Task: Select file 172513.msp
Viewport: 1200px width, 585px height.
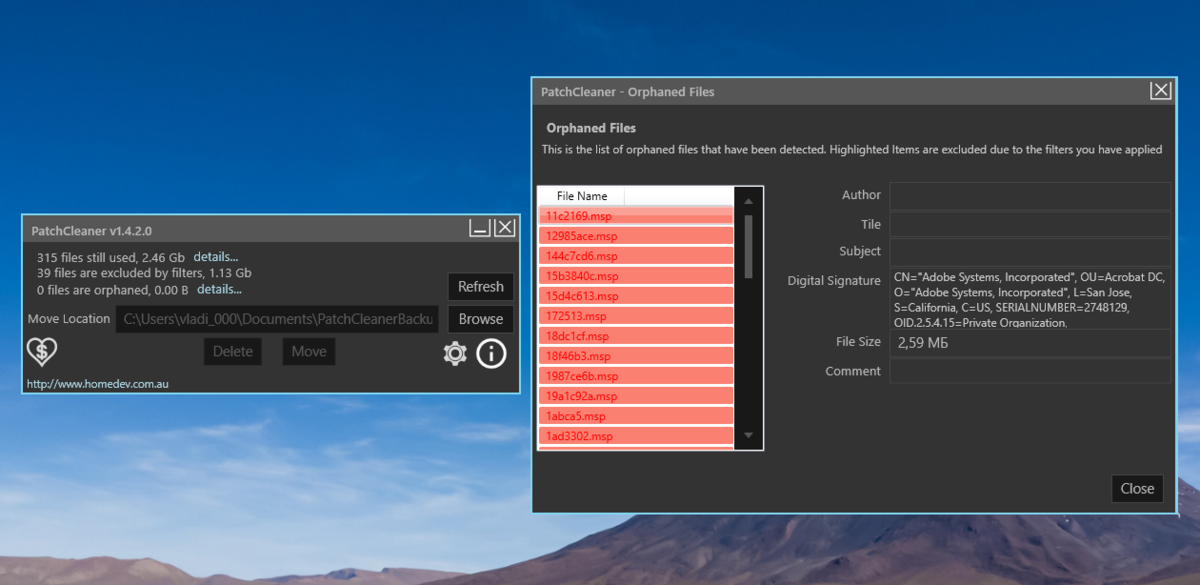Action: click(x=636, y=316)
